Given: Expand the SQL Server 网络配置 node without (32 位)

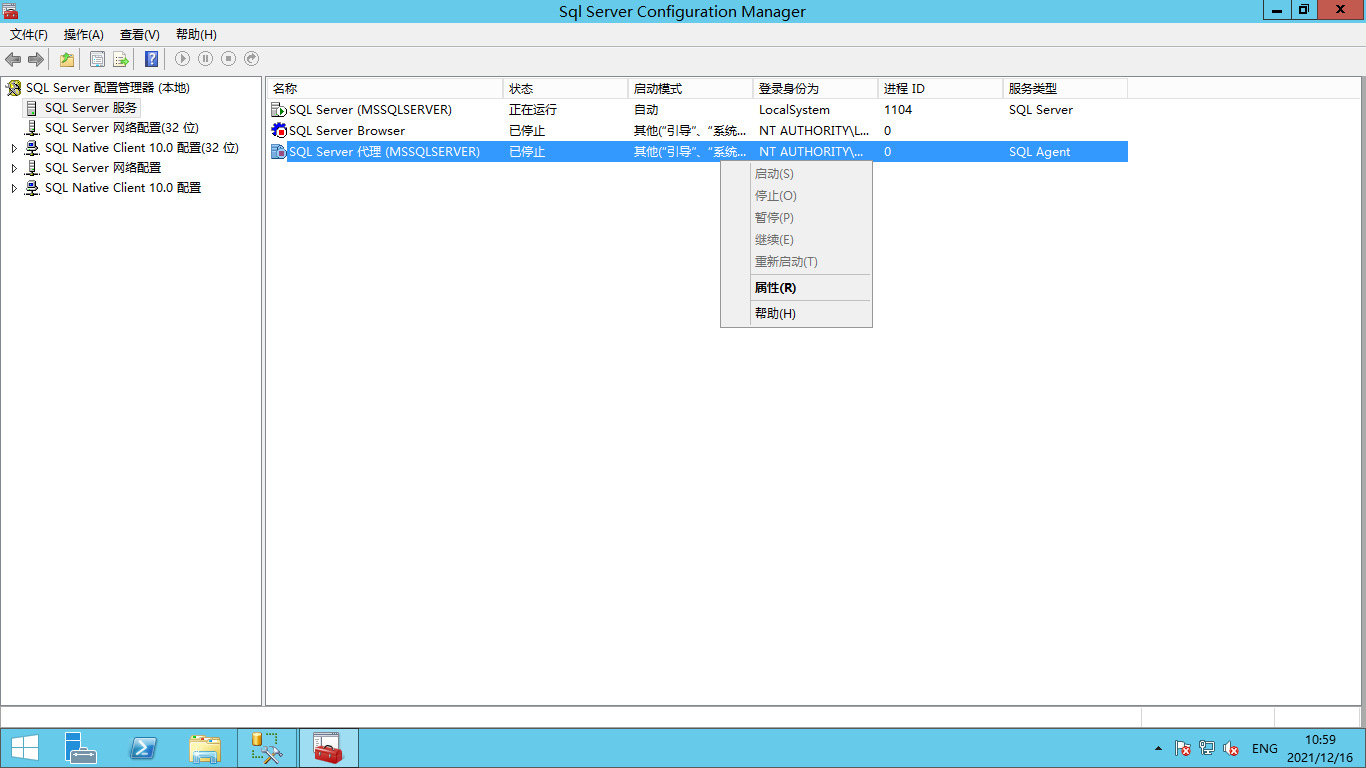Looking at the screenshot, I should click(x=14, y=168).
